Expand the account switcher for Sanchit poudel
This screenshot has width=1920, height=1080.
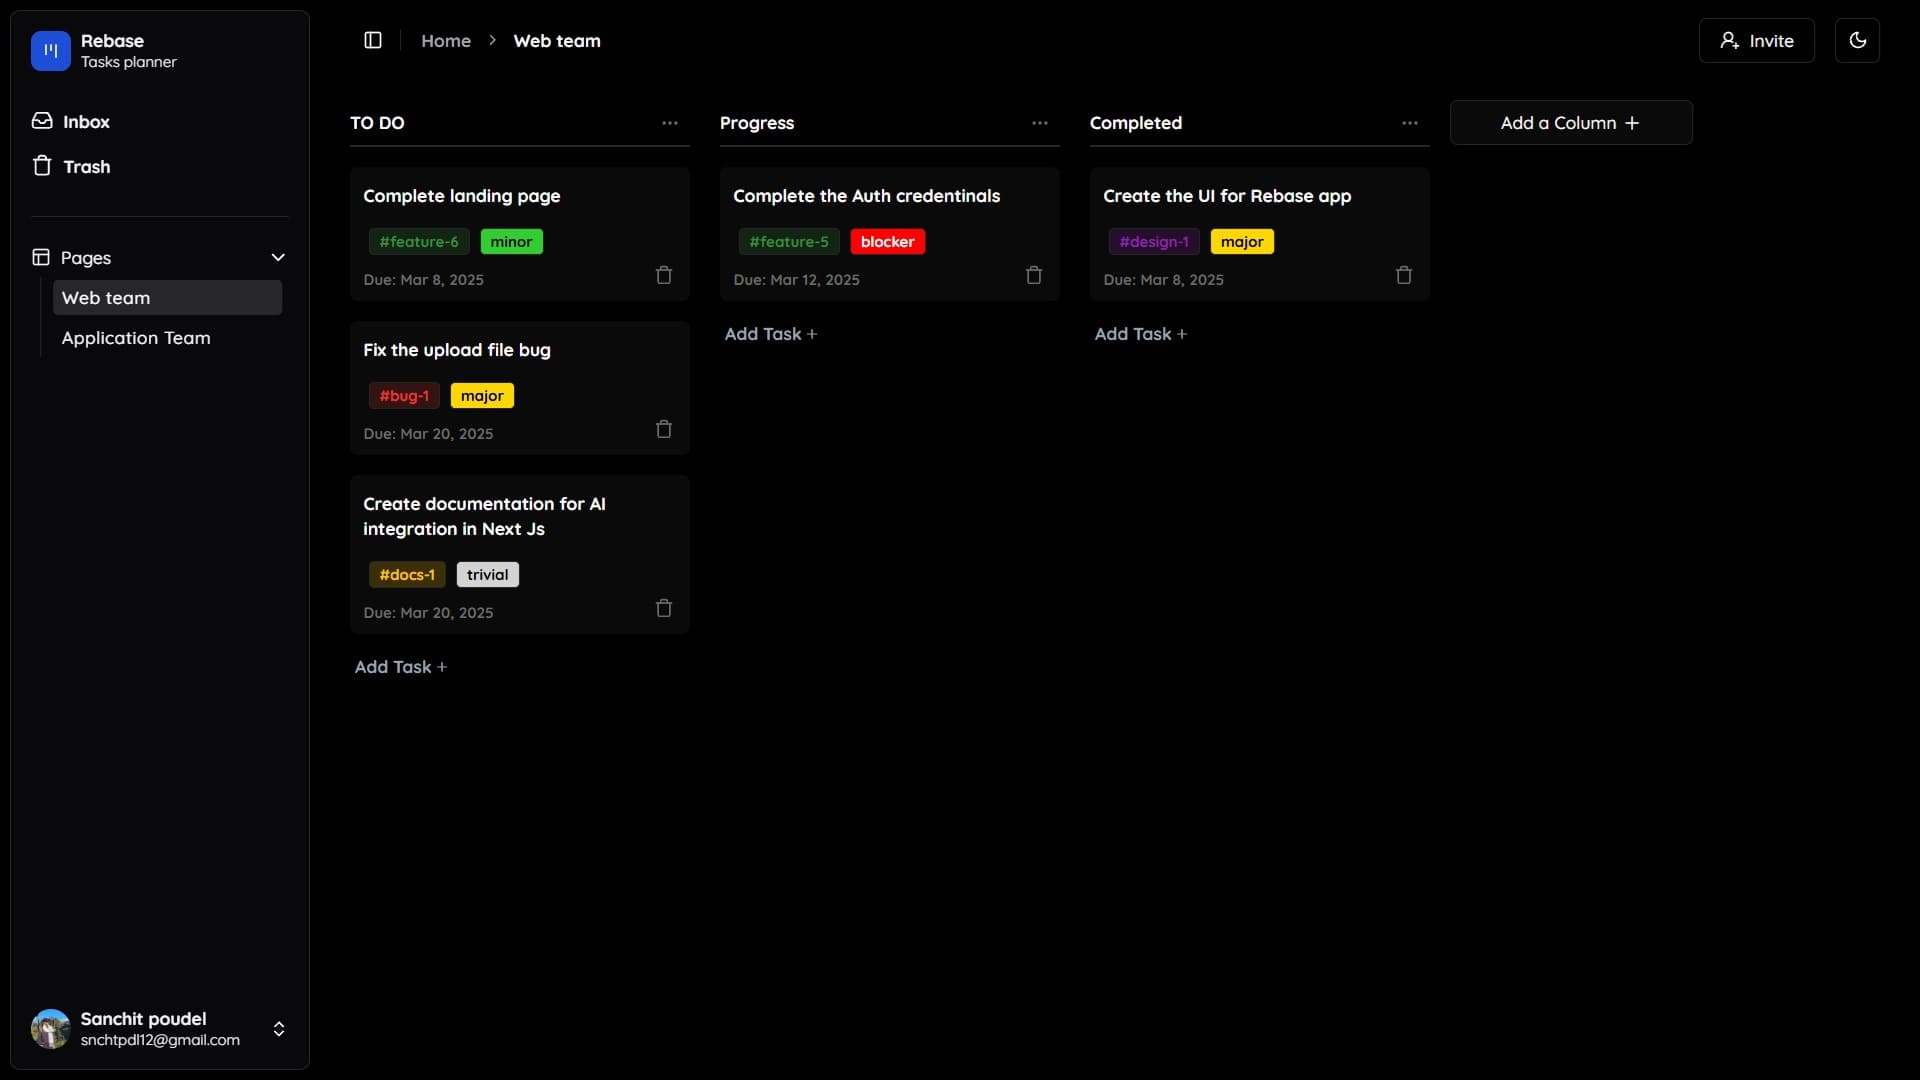pyautogui.click(x=279, y=1029)
